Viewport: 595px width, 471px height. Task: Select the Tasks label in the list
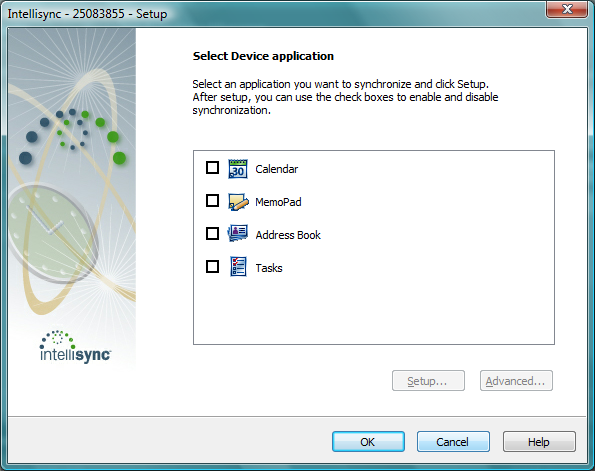coord(269,268)
